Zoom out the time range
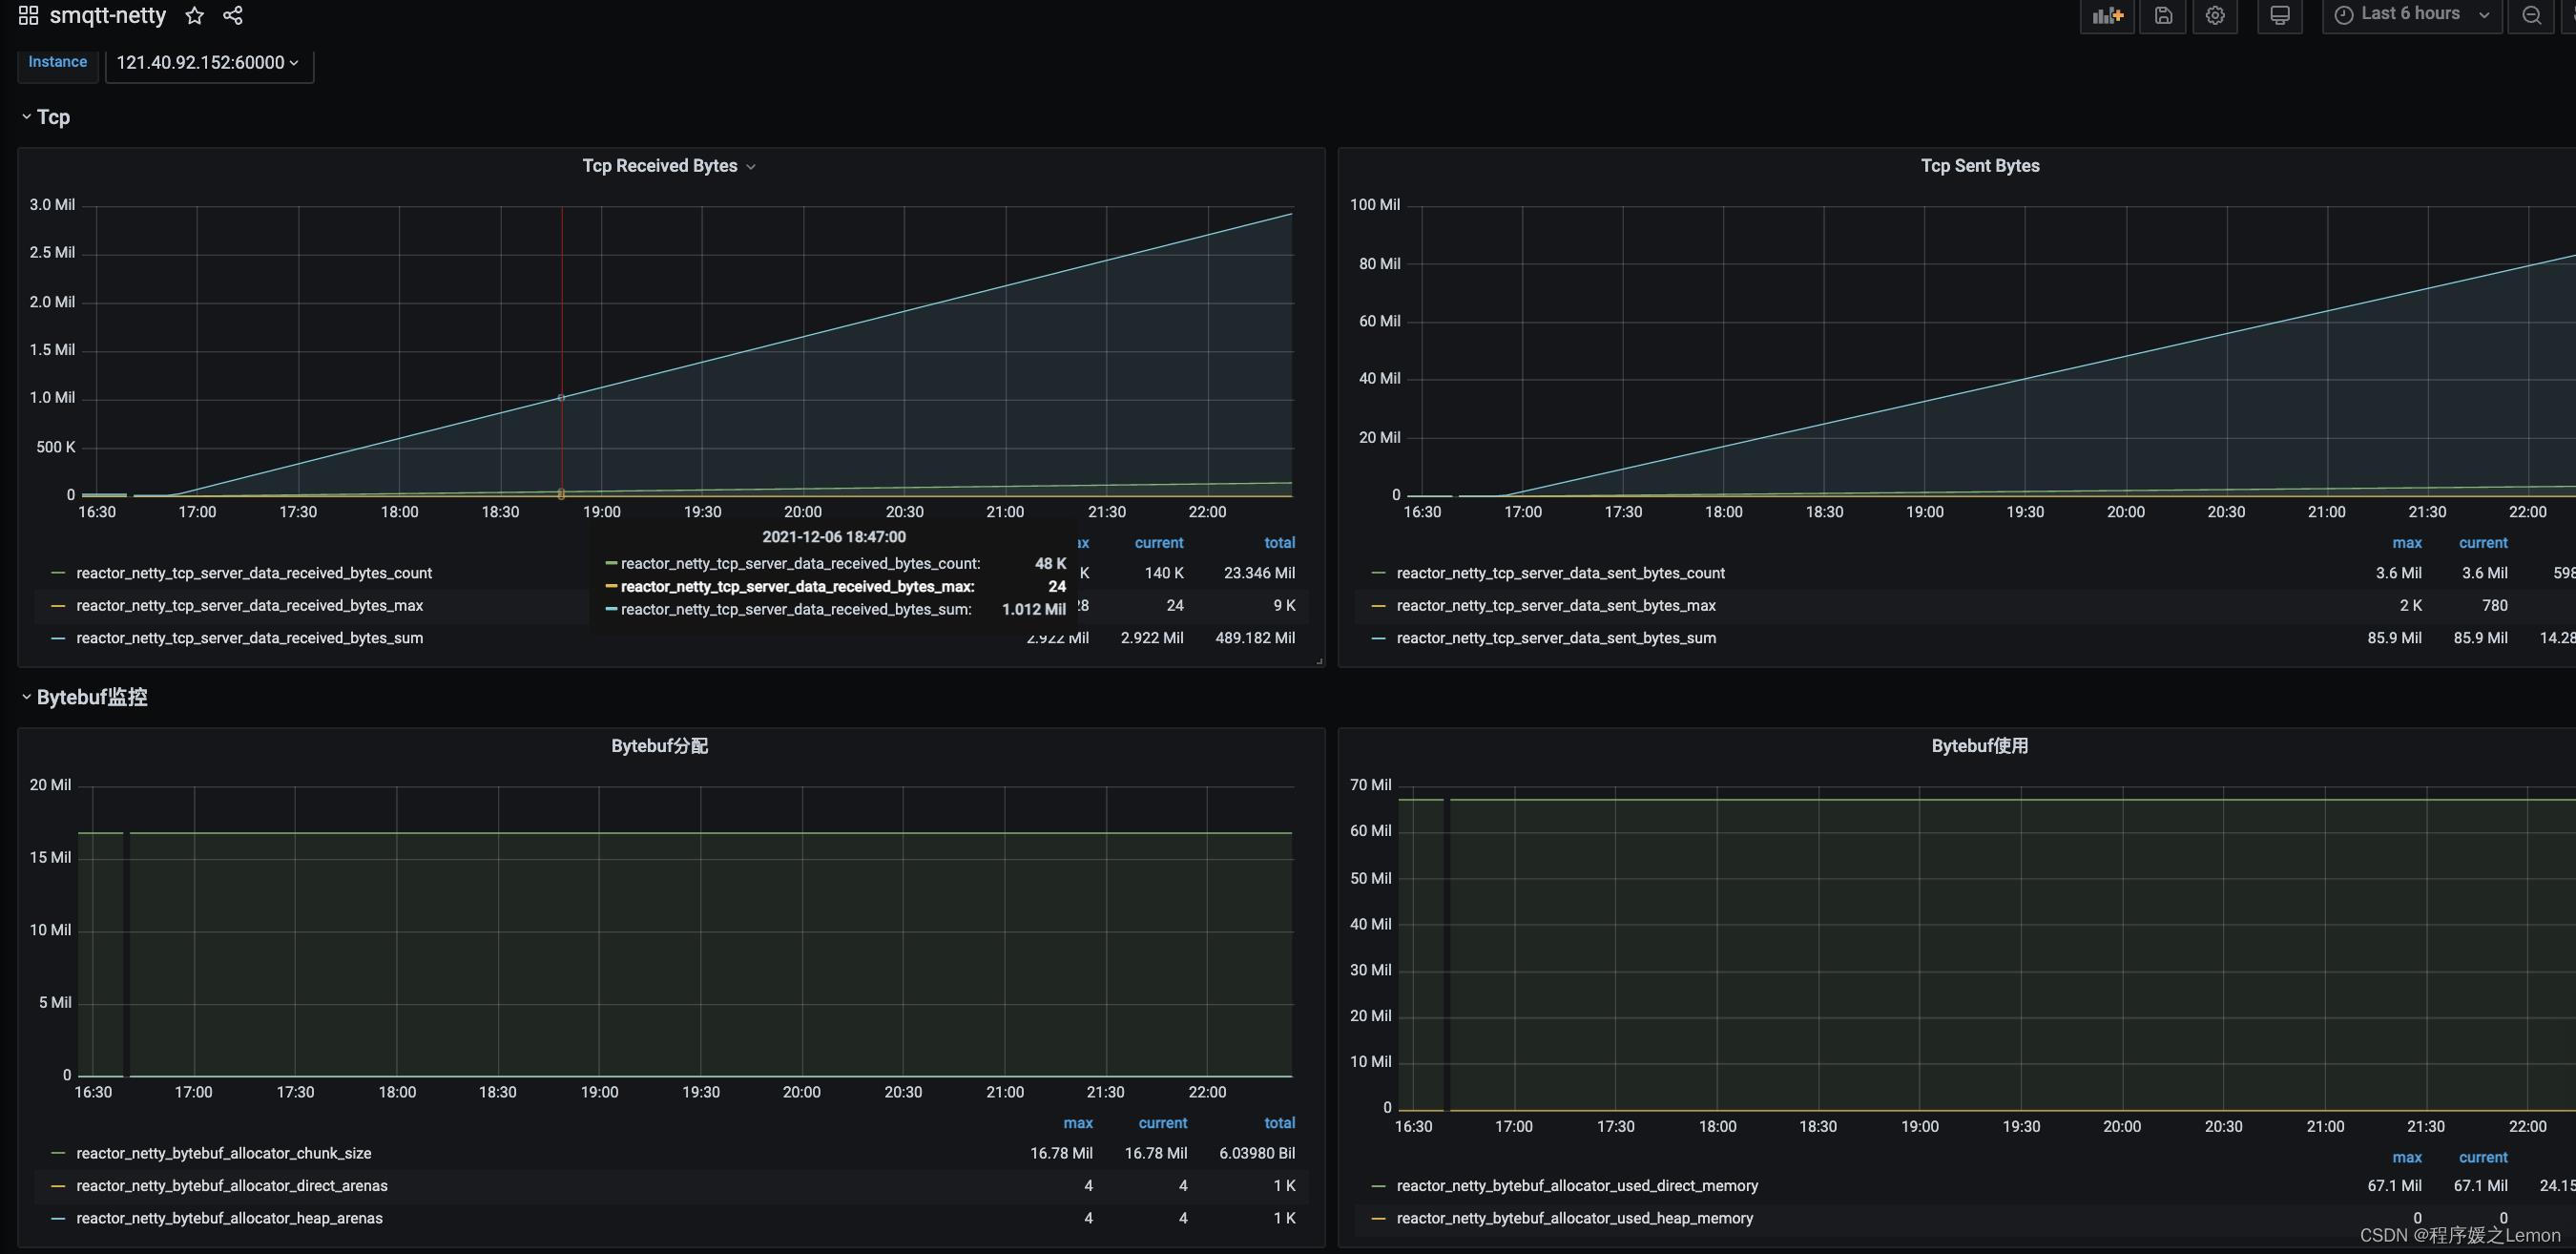This screenshot has height=1254, width=2576. (2532, 15)
